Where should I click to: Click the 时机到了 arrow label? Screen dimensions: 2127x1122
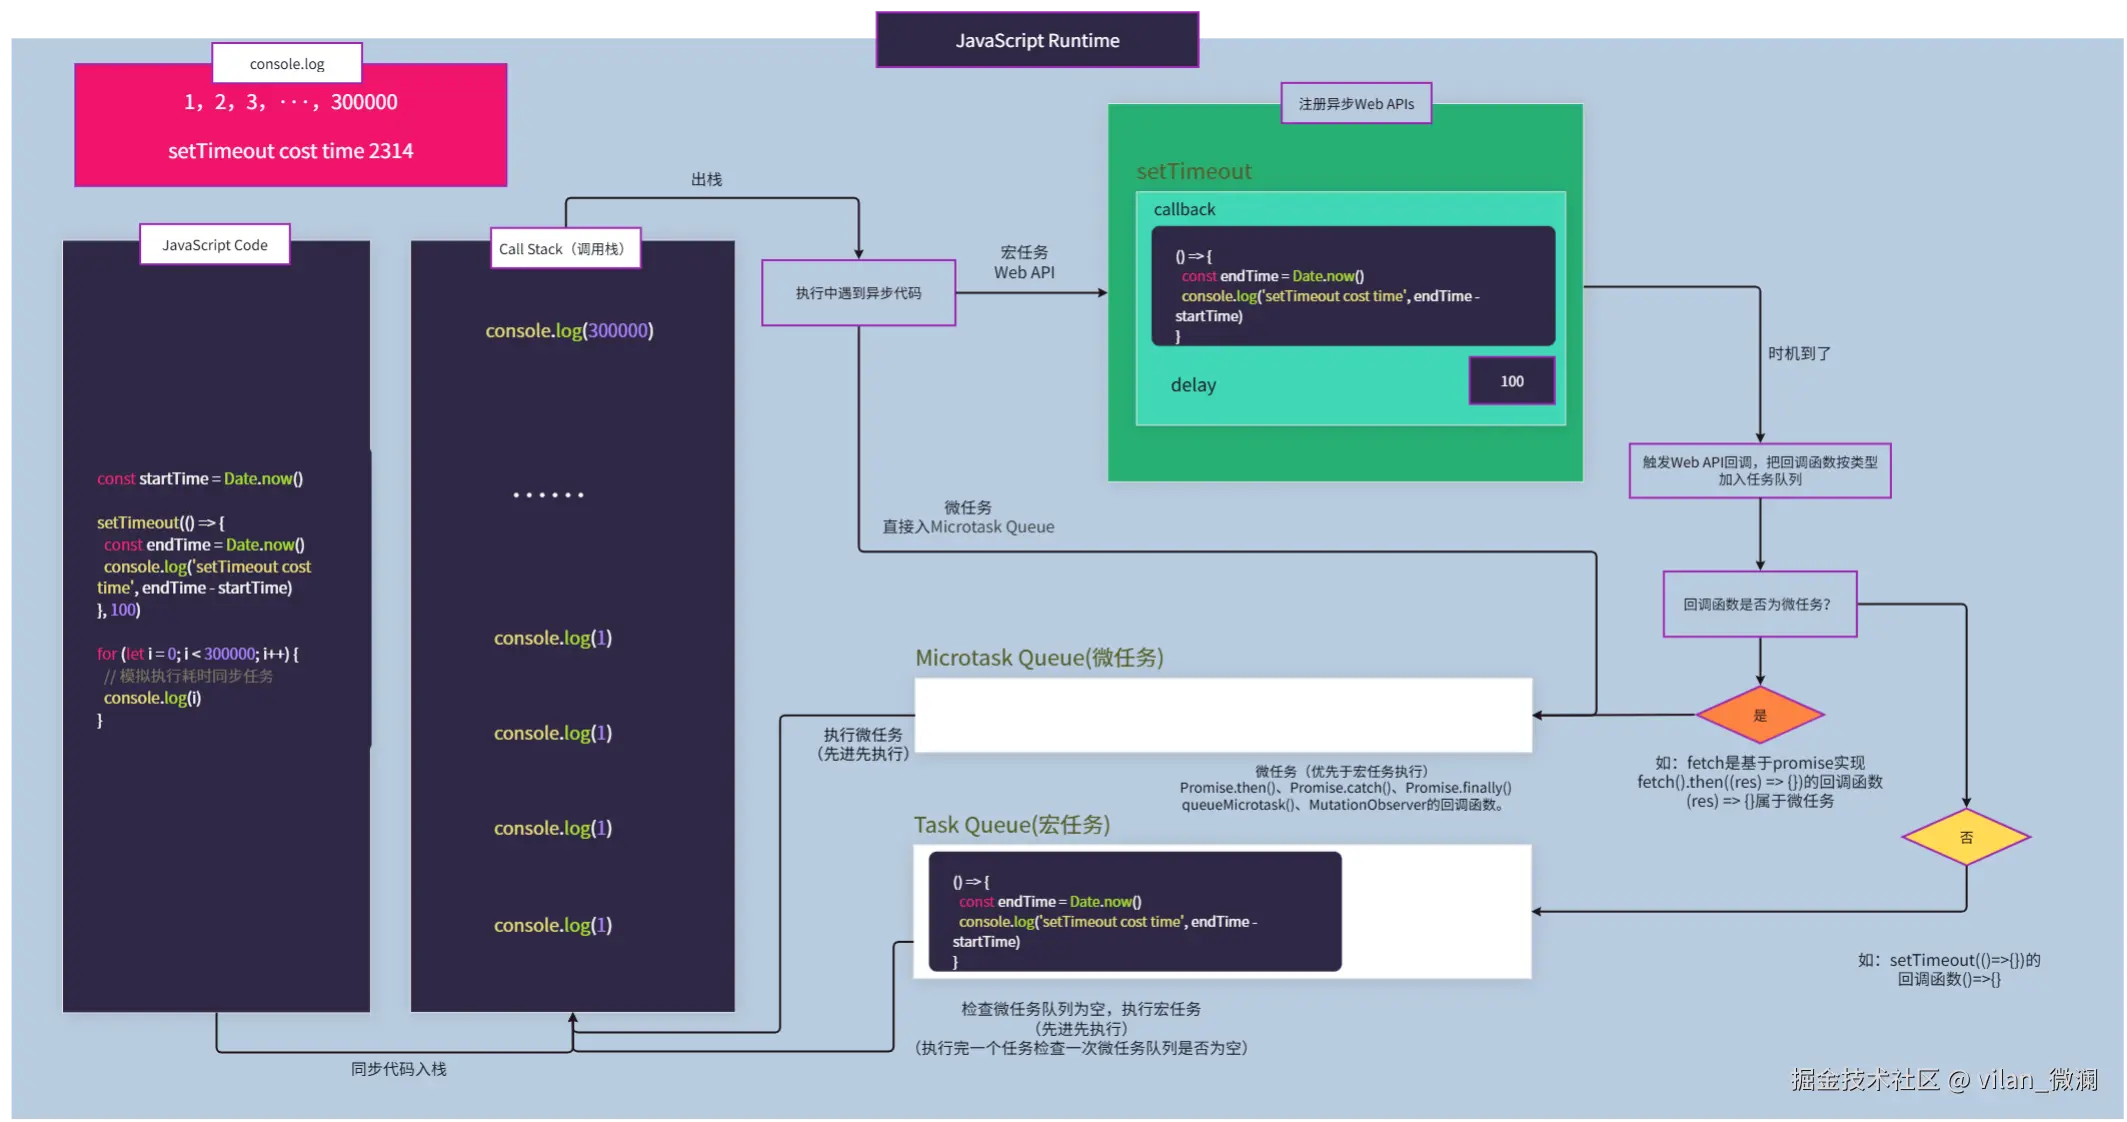tap(1798, 354)
